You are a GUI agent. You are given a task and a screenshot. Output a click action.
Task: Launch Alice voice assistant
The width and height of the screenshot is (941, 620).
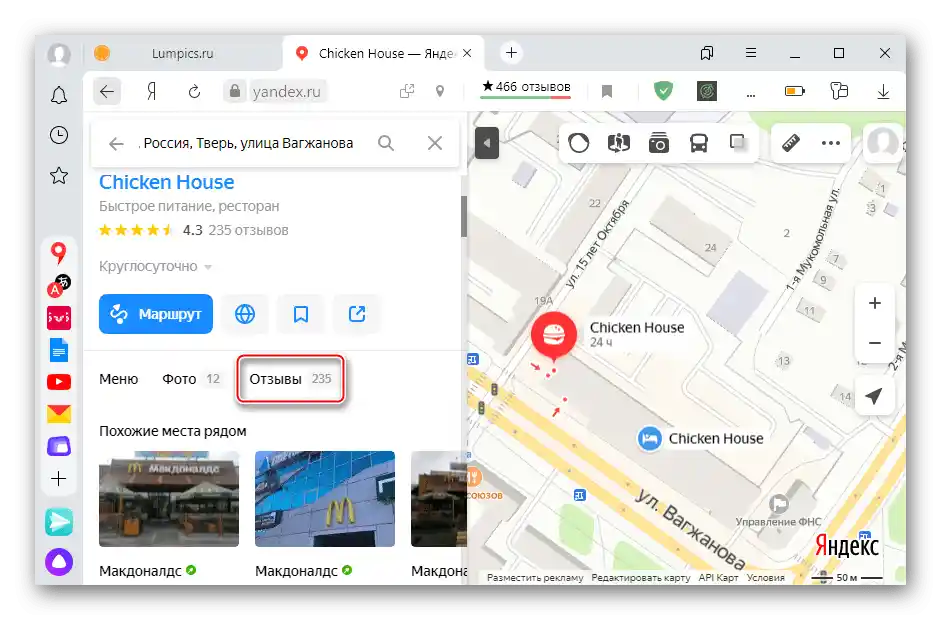click(x=59, y=562)
